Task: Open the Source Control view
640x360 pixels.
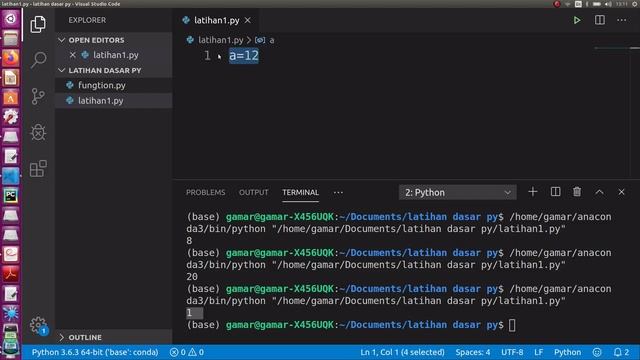Action: (x=38, y=96)
